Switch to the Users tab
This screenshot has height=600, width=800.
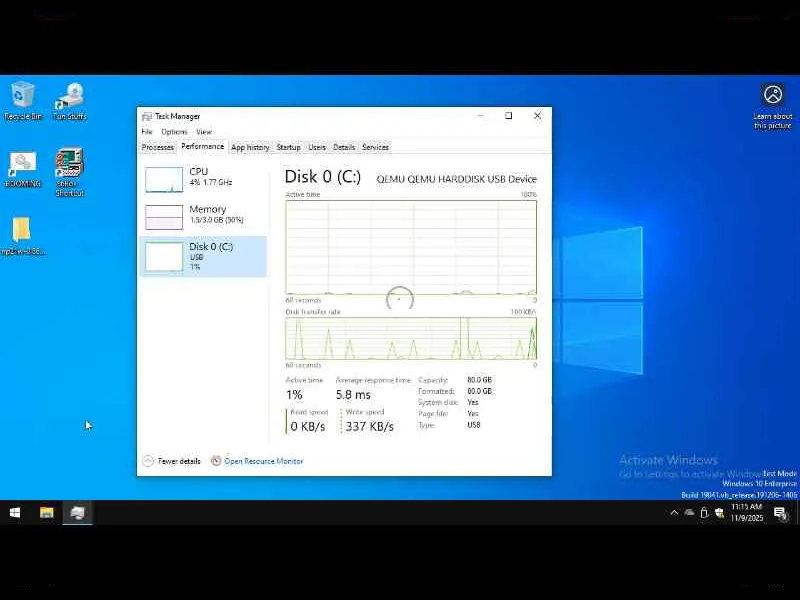[317, 147]
